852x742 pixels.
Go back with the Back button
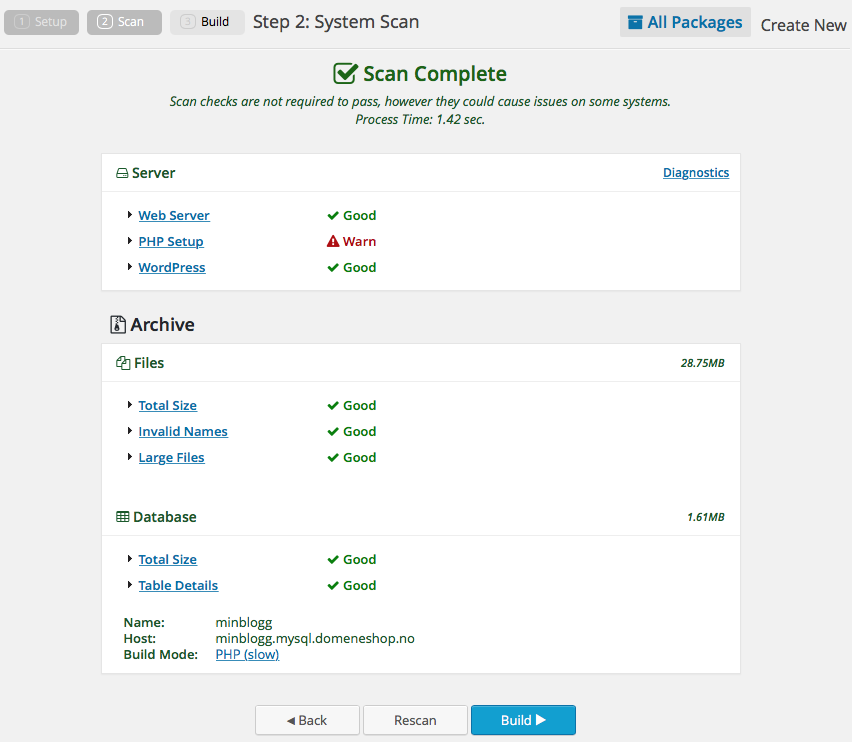point(307,720)
